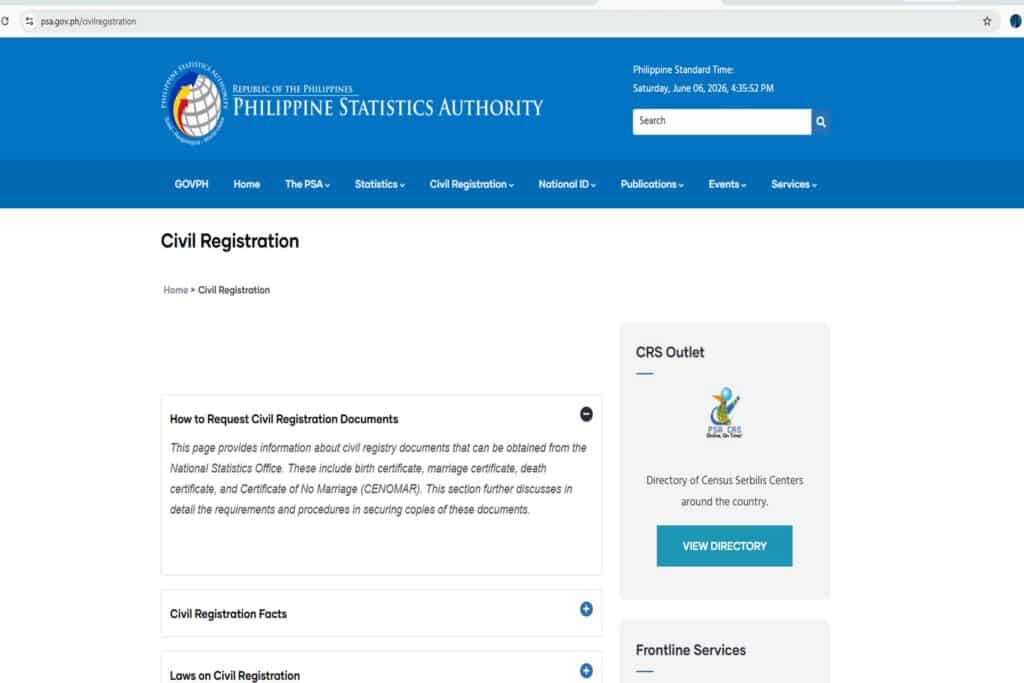Open the browser profile avatar icon

point(1016,21)
